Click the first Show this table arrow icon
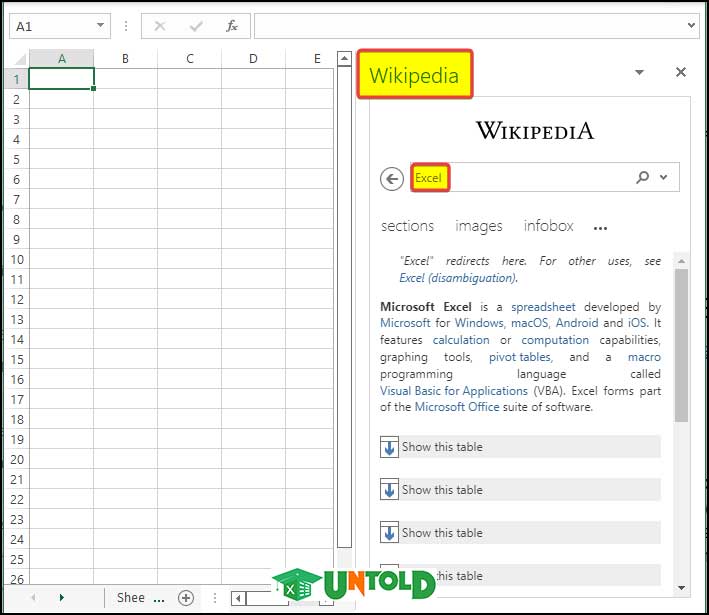Image resolution: width=709 pixels, height=615 pixels. tap(389, 447)
